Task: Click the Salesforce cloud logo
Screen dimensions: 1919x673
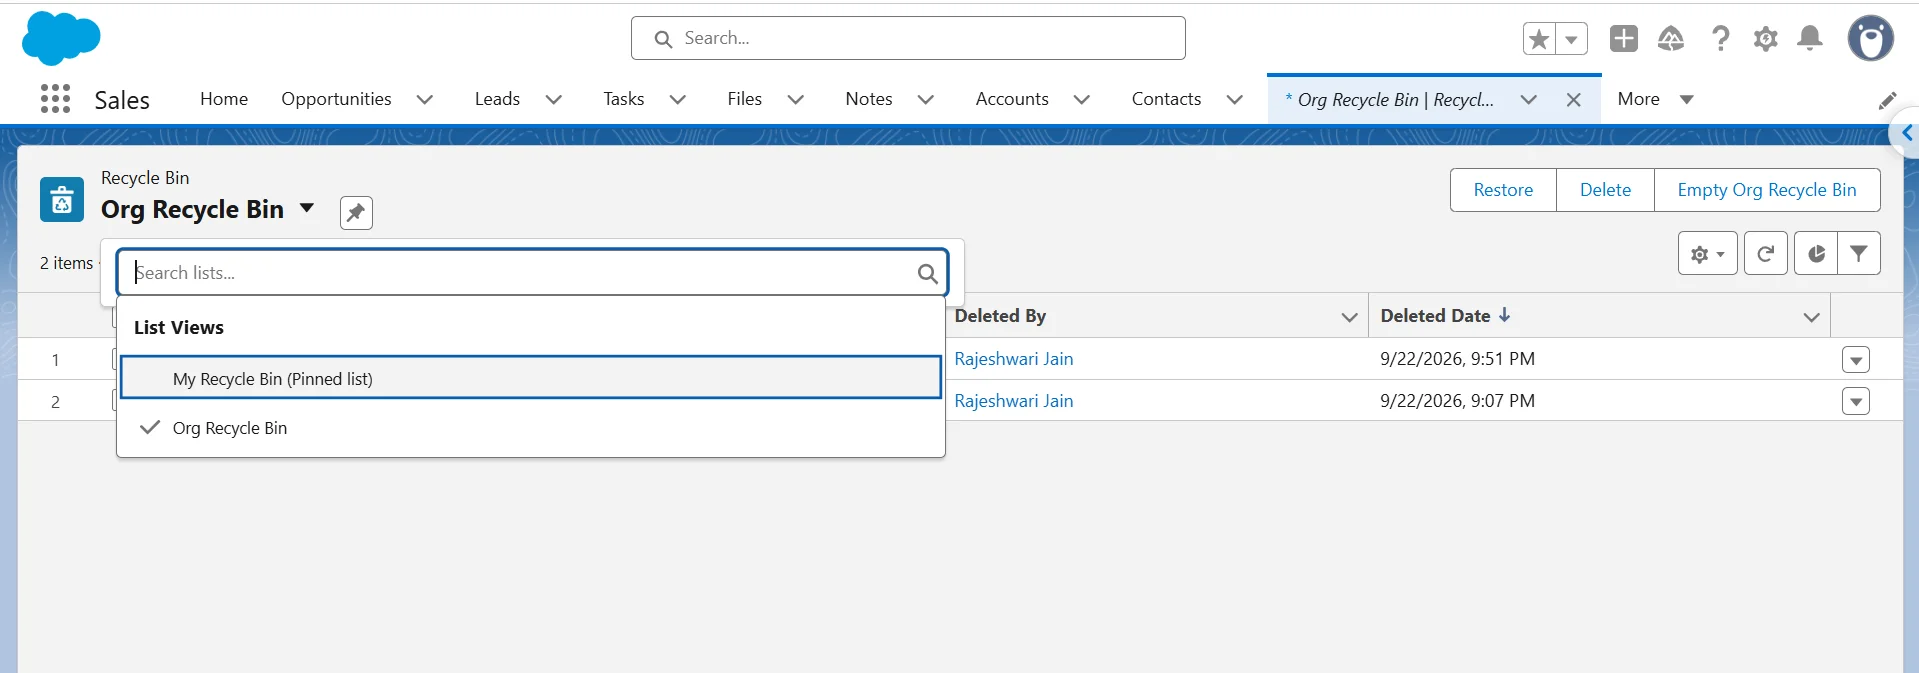Action: pos(61,38)
